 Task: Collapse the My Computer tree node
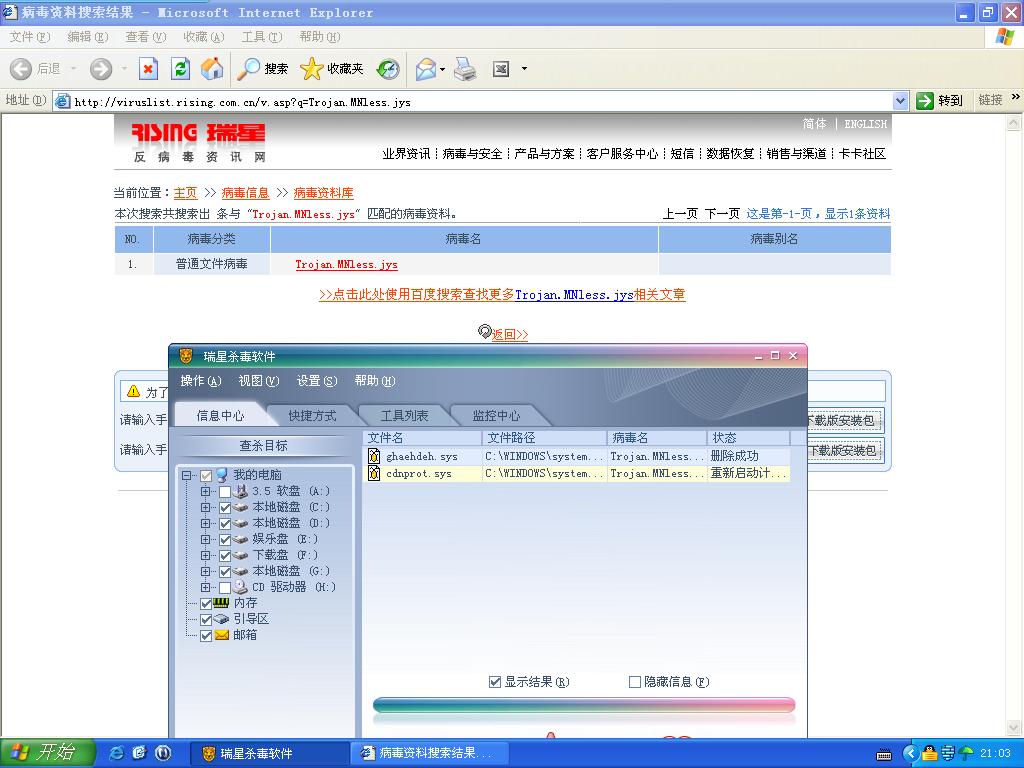pos(187,475)
